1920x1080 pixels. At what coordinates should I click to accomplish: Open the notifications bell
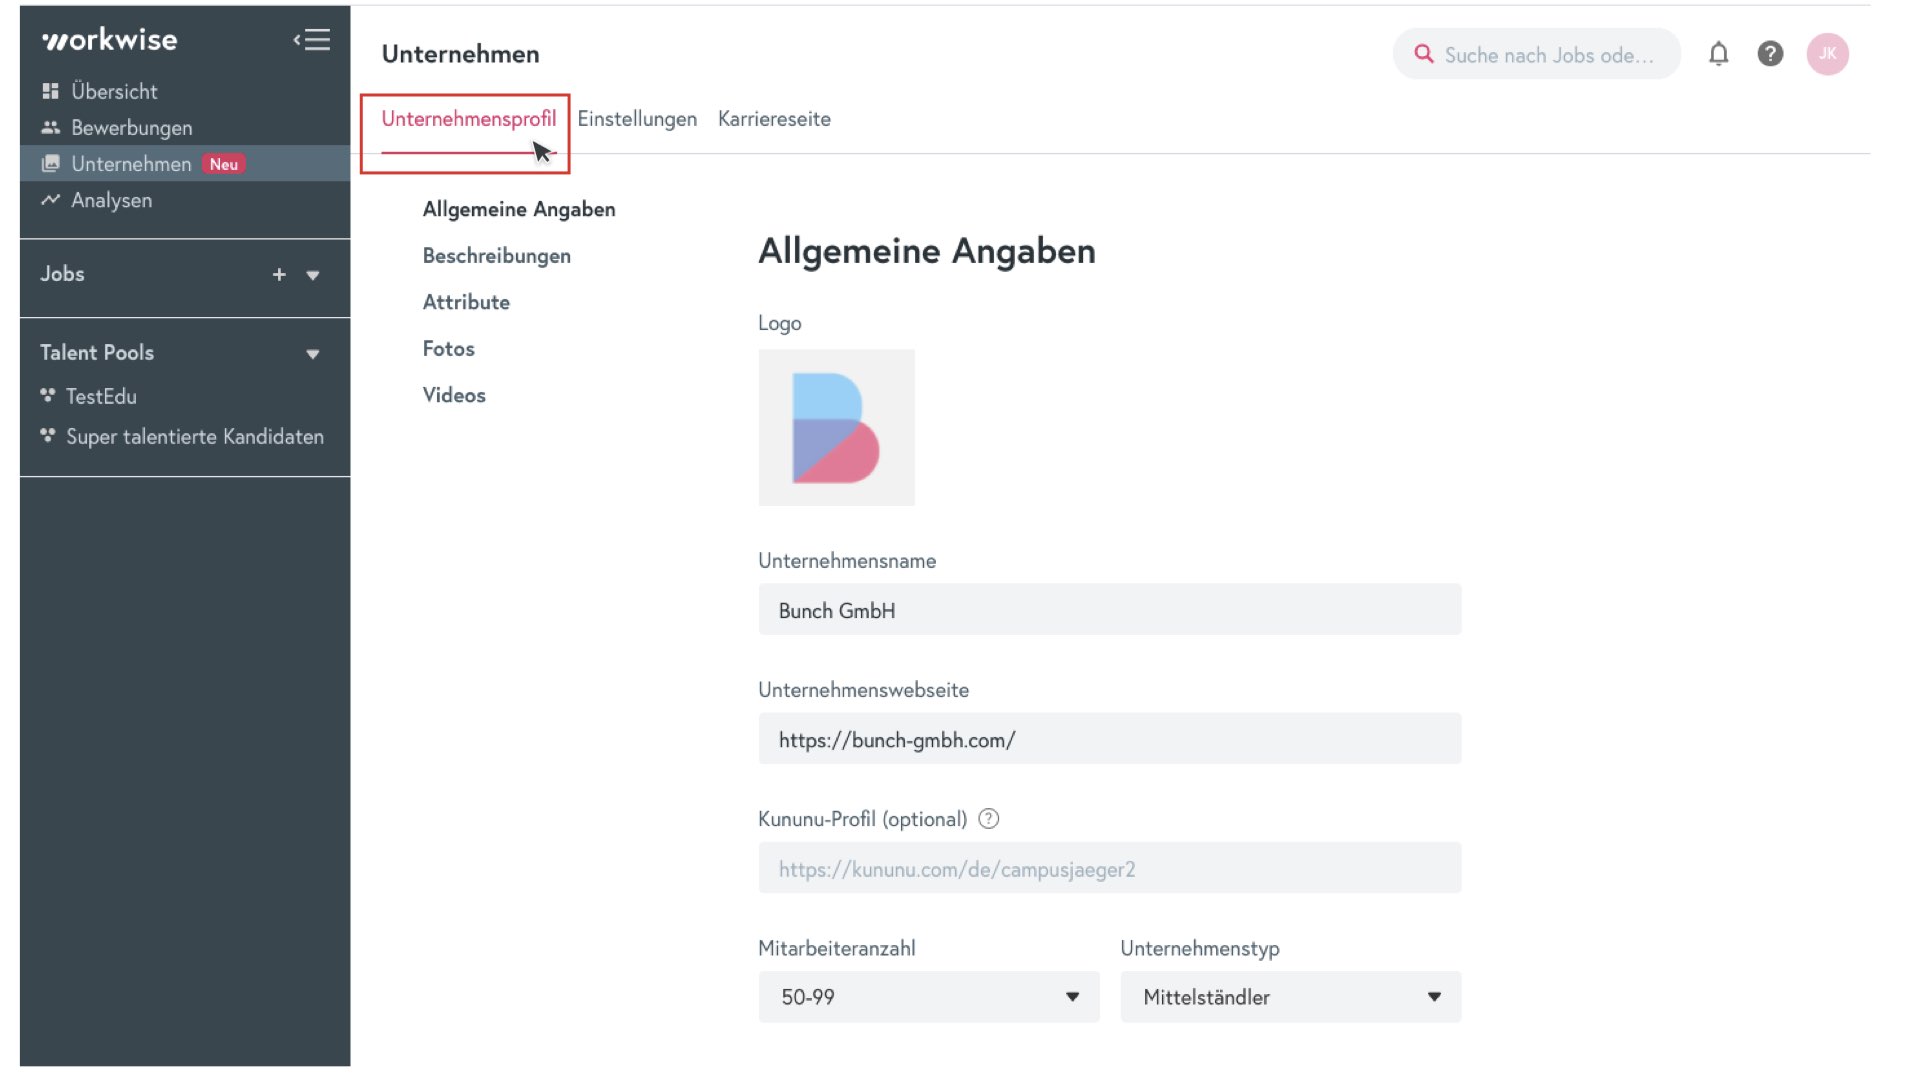pos(1719,54)
